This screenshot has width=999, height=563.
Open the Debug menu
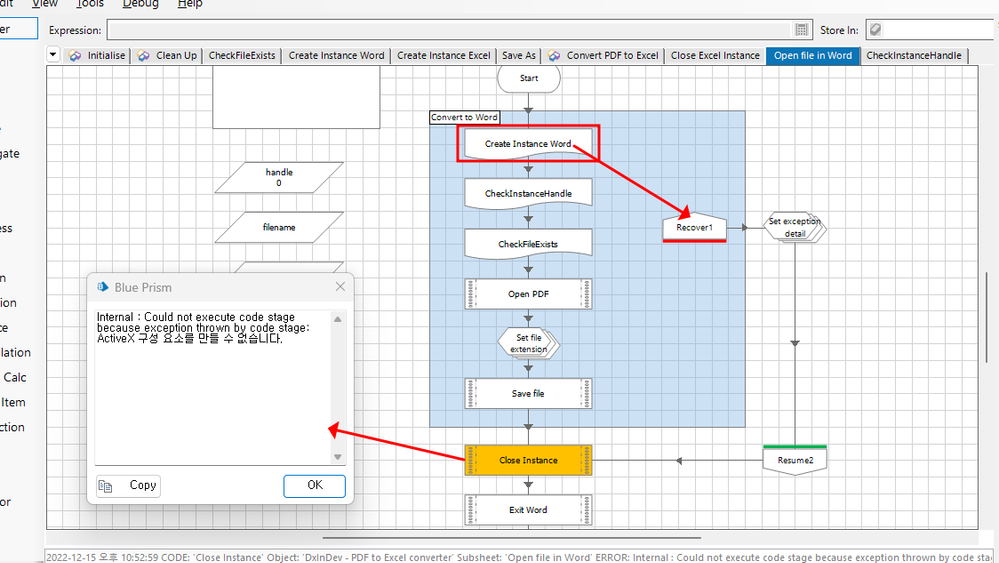pyautogui.click(x=140, y=4)
